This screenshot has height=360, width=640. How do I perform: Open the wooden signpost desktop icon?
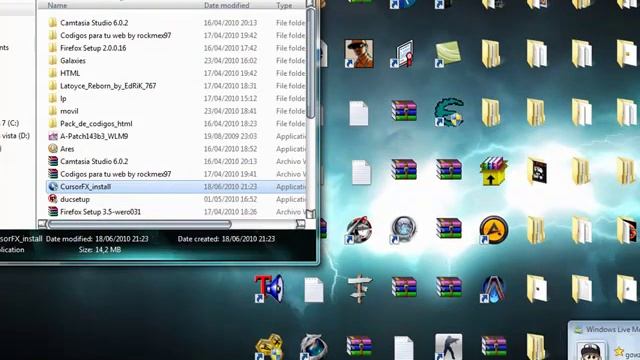coord(359,289)
